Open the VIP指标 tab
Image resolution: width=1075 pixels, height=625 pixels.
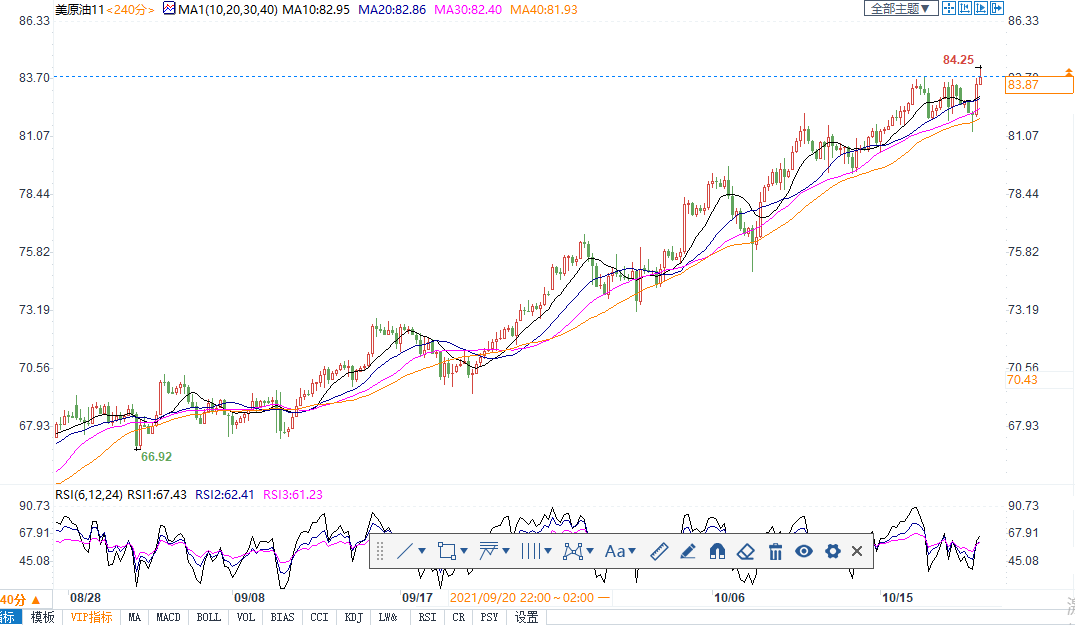coord(91,617)
